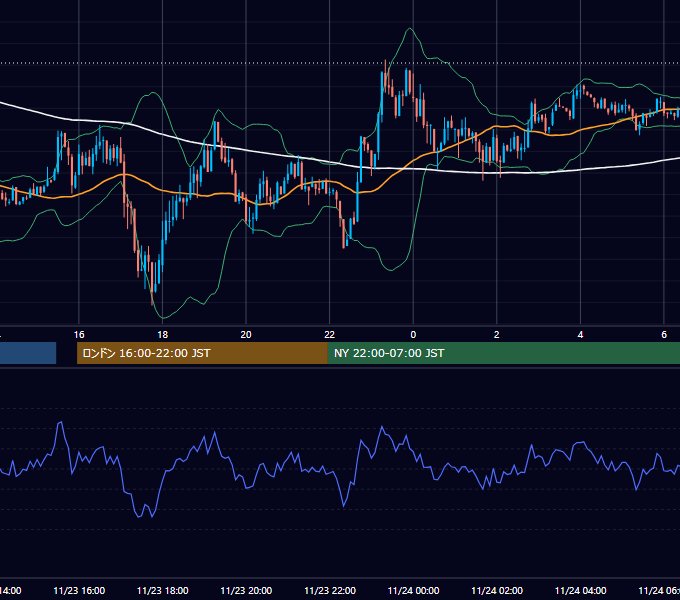Click the ロンドン 16:00-22:00 JST session bar
The image size is (680, 600).
[x=202, y=353]
